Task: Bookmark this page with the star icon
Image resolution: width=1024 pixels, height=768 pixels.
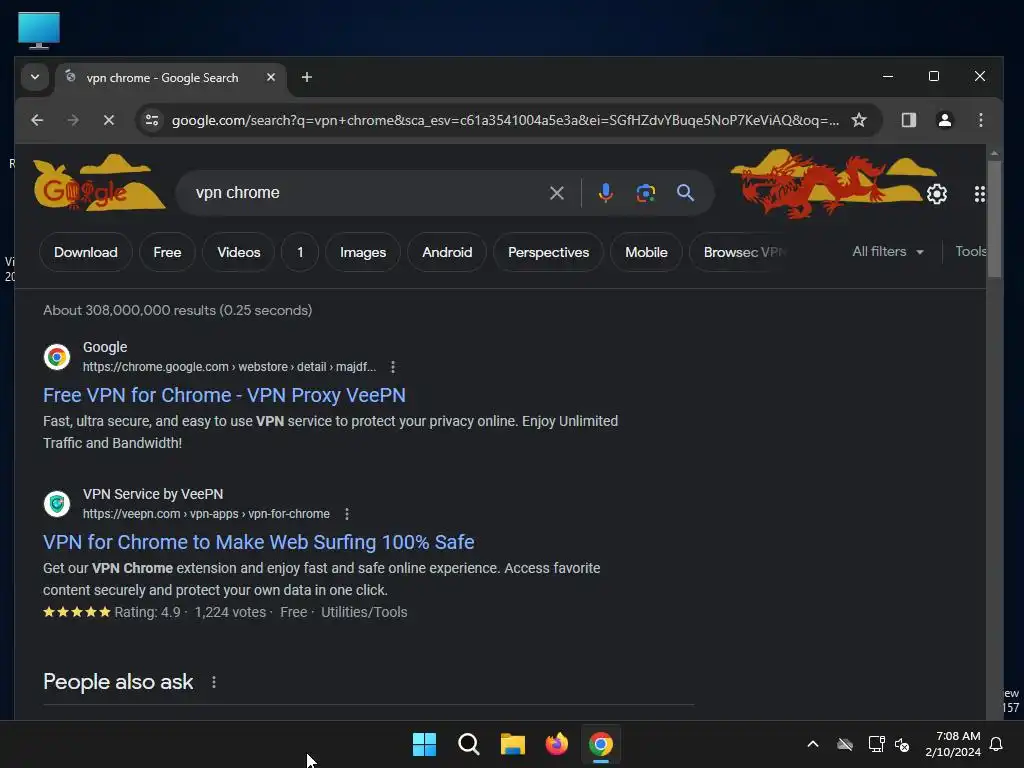Action: click(x=859, y=120)
